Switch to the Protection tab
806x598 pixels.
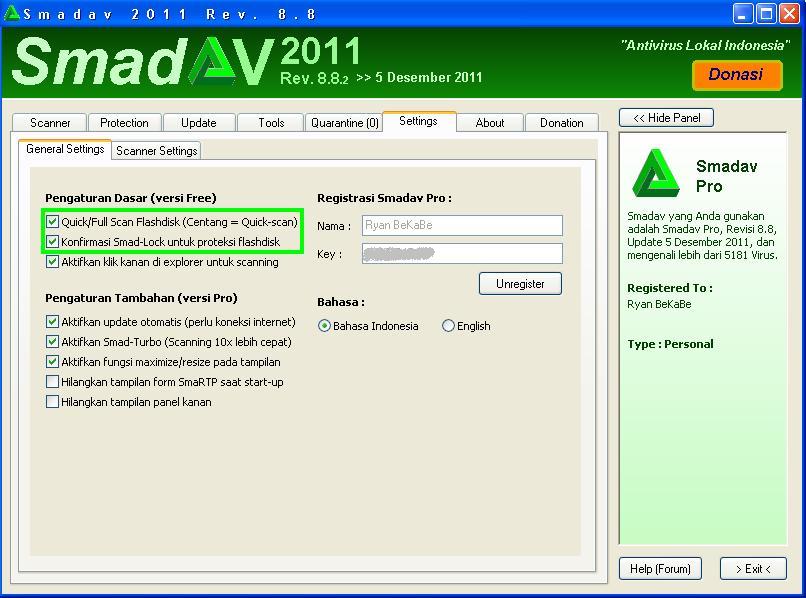coord(124,123)
